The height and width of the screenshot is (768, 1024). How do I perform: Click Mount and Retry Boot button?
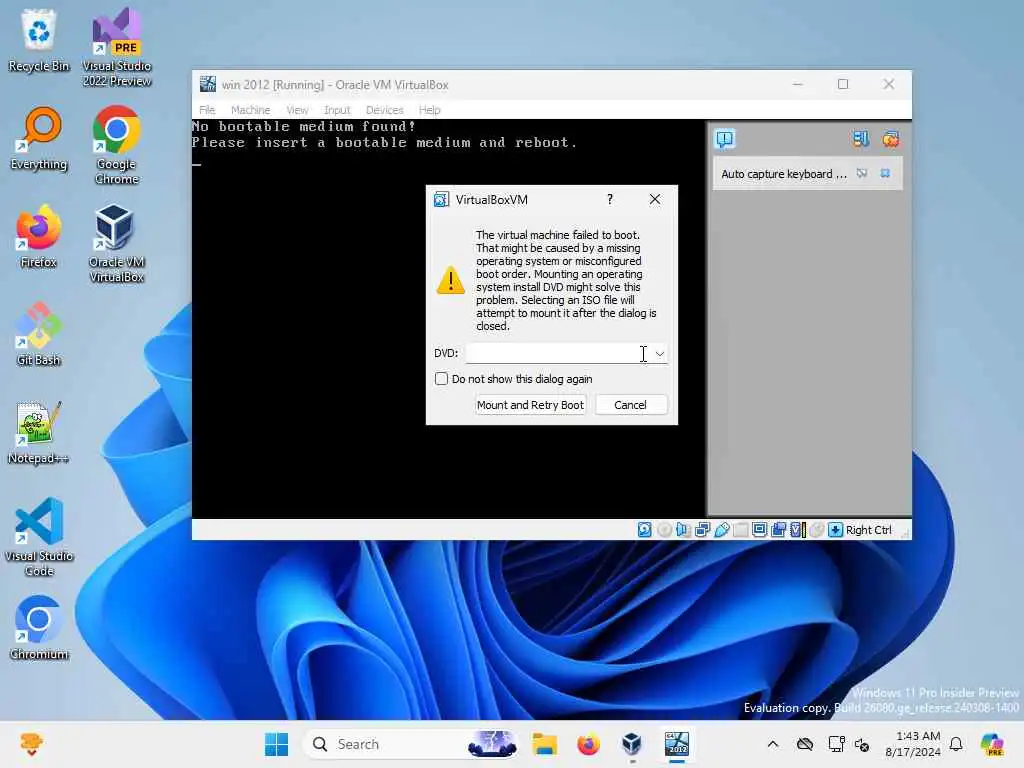[x=530, y=405]
